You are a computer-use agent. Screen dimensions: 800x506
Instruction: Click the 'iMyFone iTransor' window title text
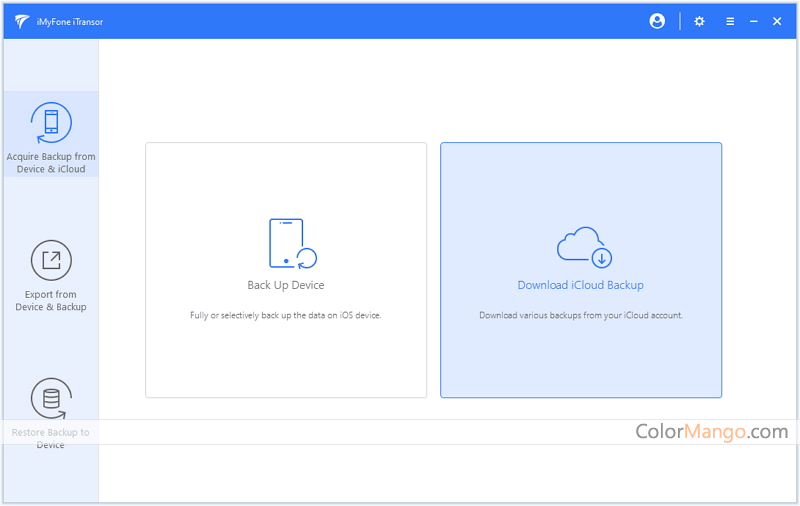(71, 22)
